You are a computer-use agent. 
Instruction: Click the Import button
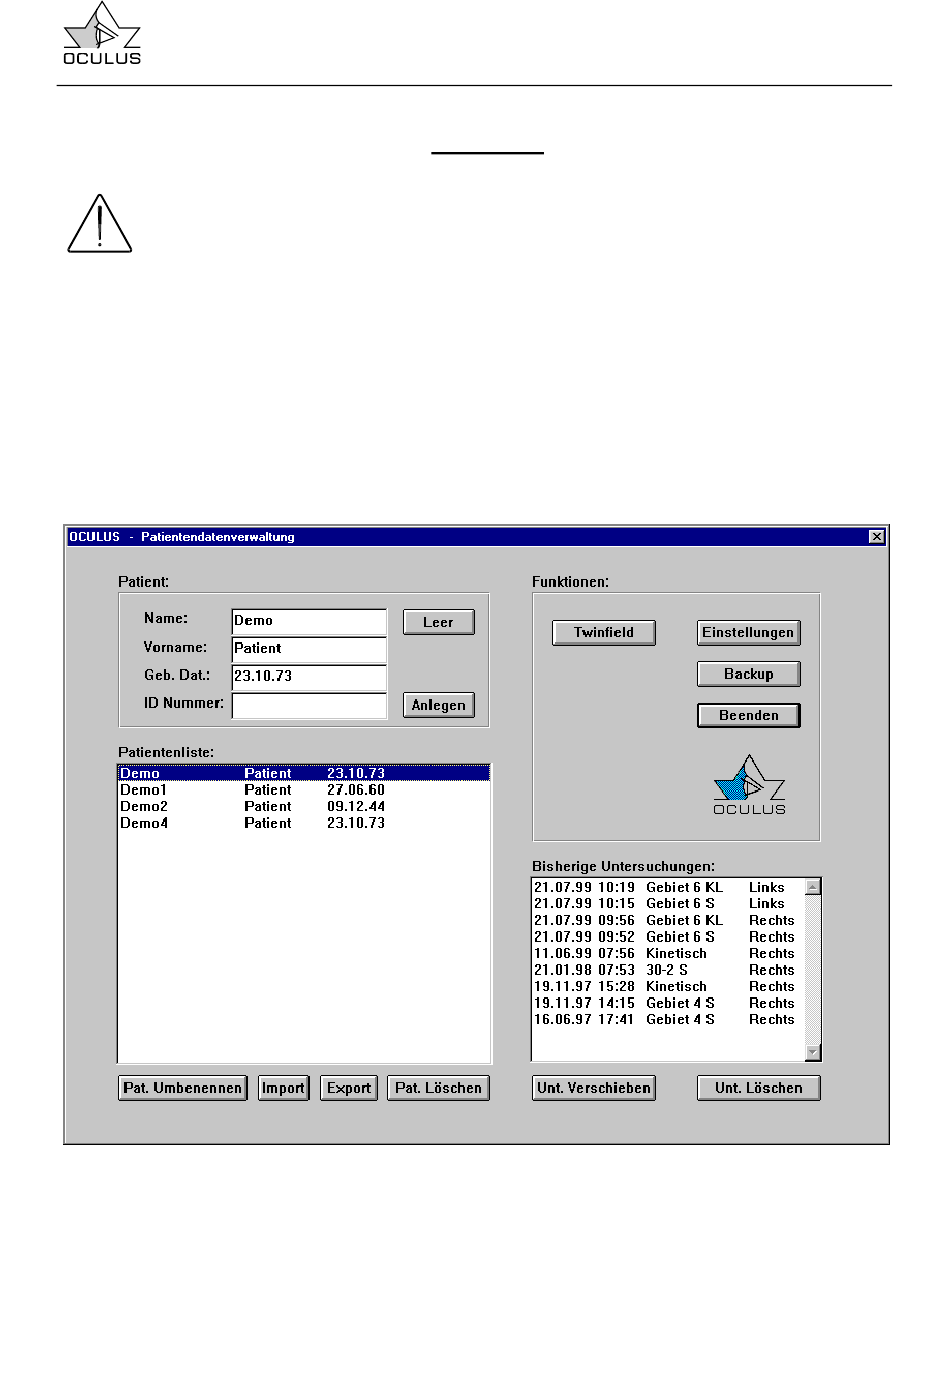(x=283, y=1088)
